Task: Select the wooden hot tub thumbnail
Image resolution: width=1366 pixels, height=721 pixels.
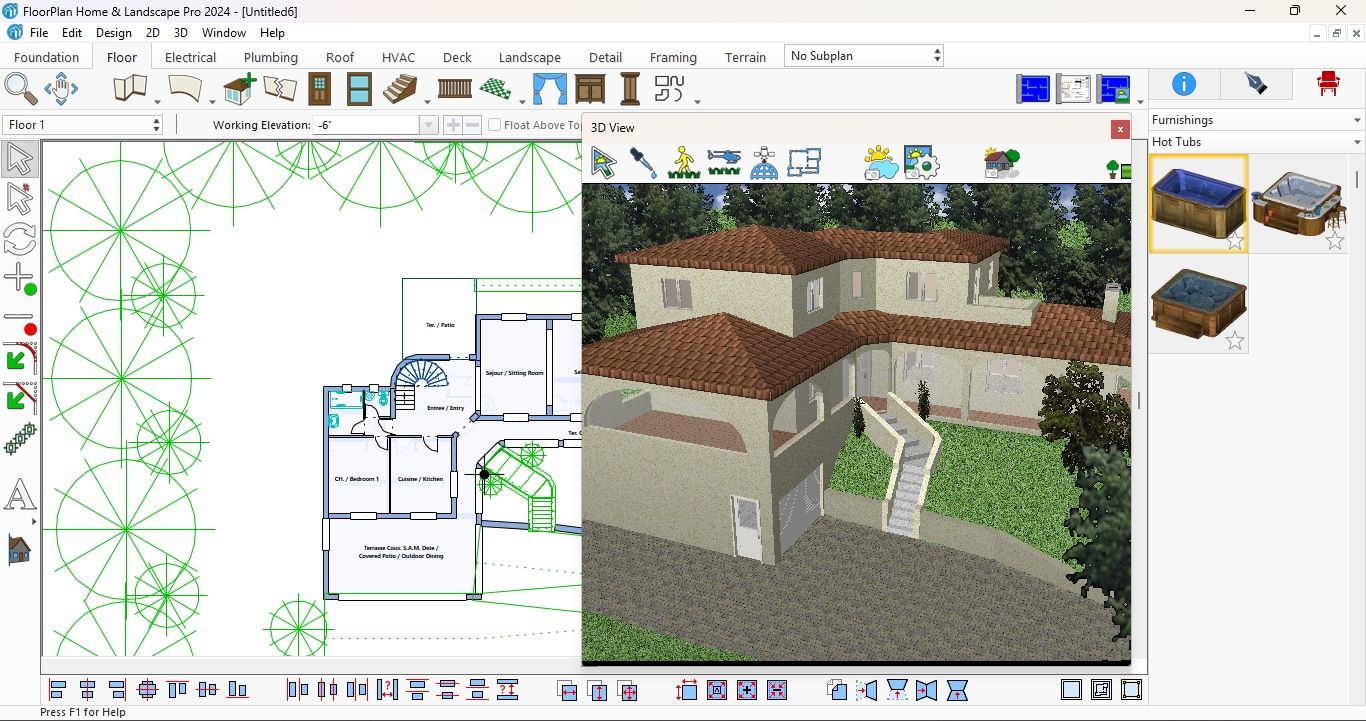Action: pyautogui.click(x=1299, y=203)
